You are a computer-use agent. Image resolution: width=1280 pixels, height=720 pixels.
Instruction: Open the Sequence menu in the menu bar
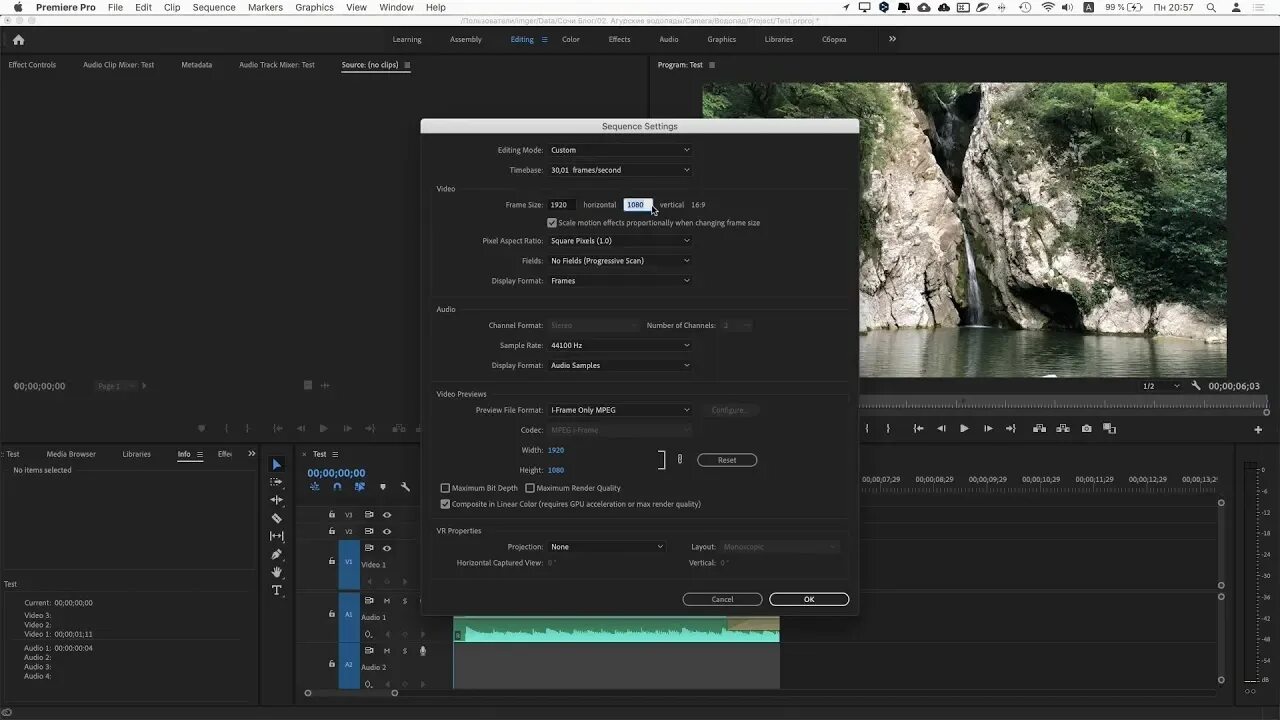(213, 7)
